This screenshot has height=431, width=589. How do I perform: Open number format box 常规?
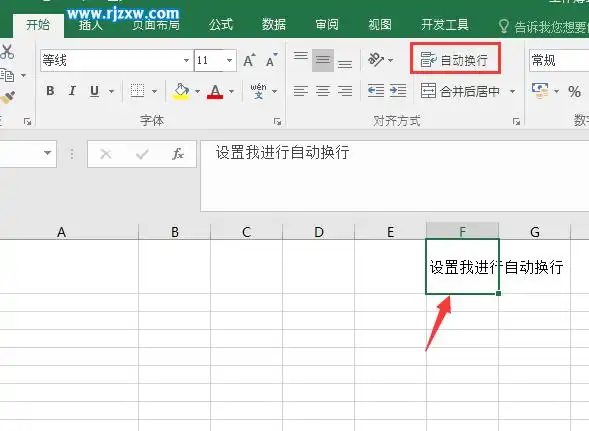click(x=559, y=60)
